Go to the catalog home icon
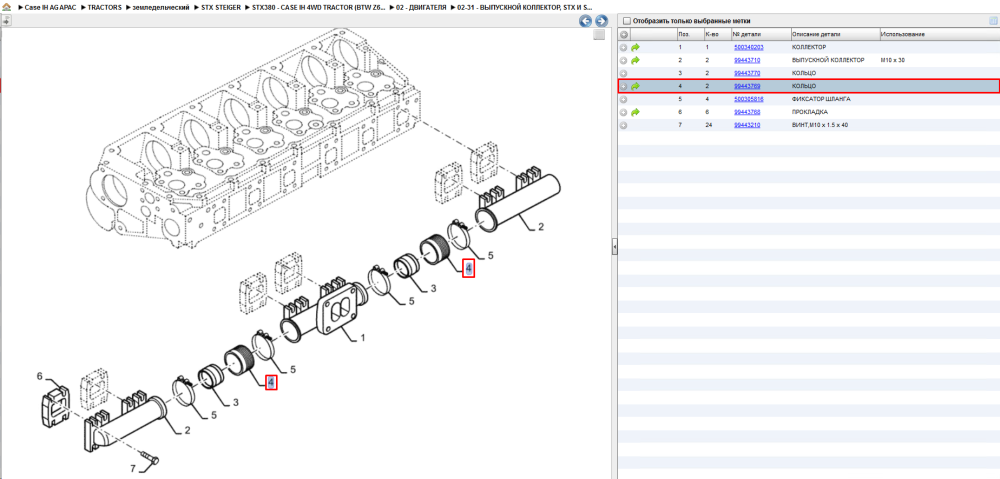 point(6,6)
